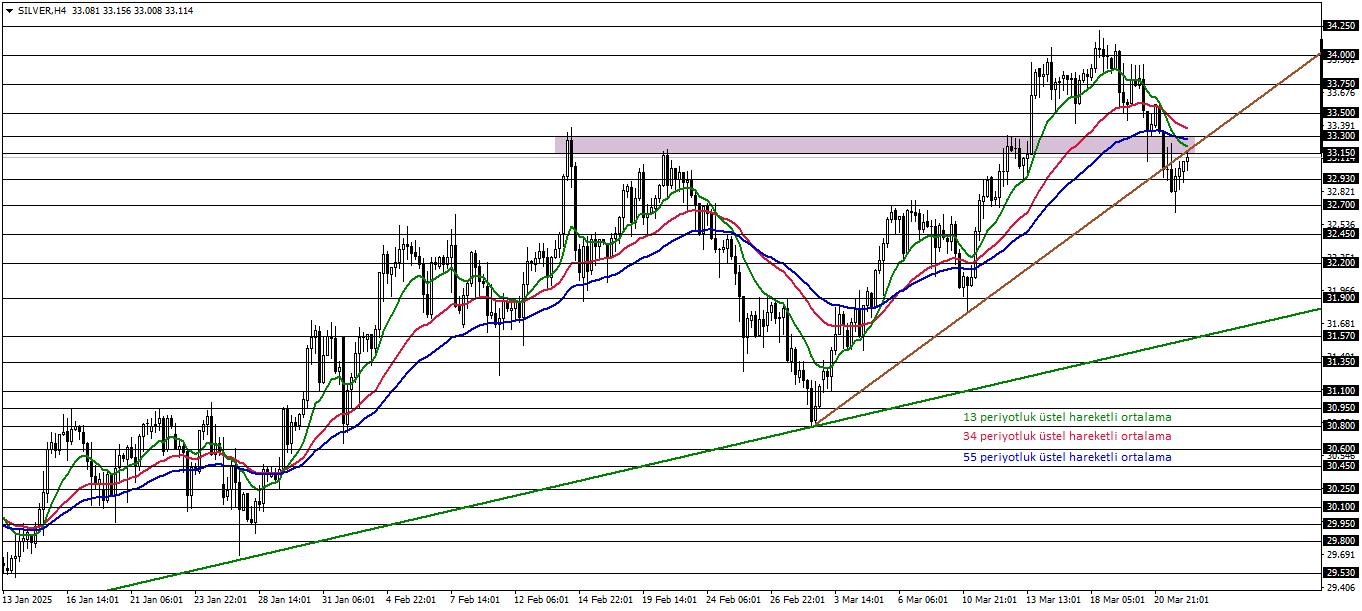The width and height of the screenshot is (1362, 611).
Task: Select the purple resistance zone rectangle
Action: click(875, 145)
